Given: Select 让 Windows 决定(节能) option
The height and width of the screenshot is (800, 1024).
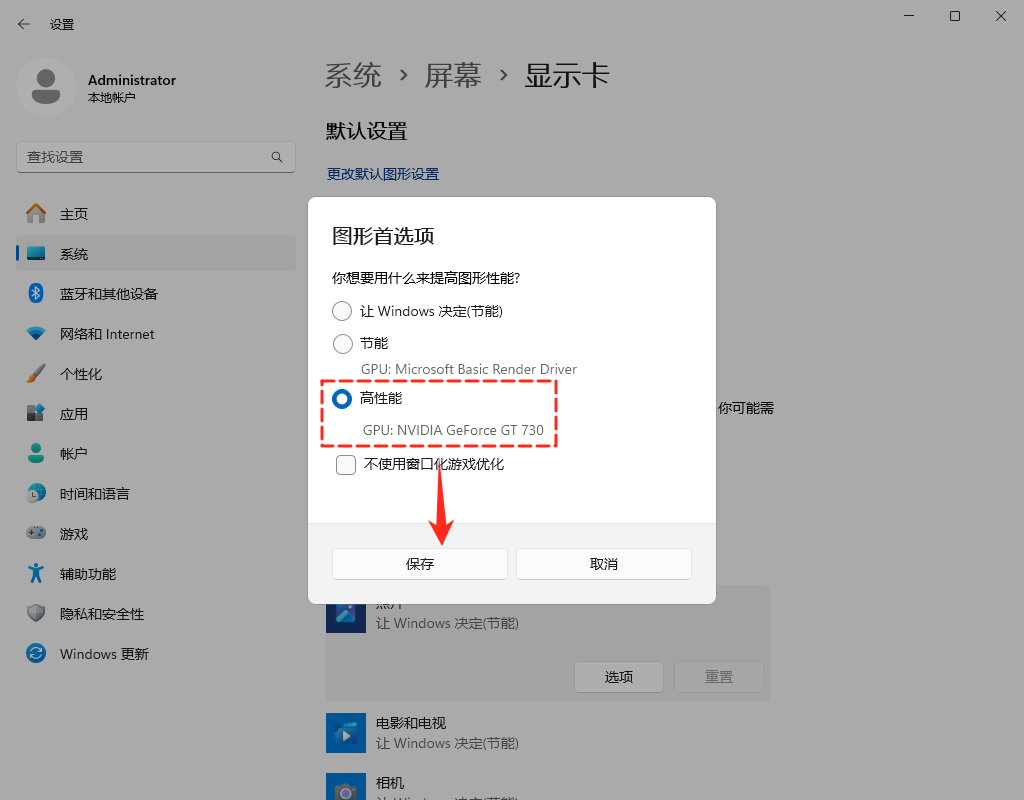Looking at the screenshot, I should pyautogui.click(x=341, y=311).
